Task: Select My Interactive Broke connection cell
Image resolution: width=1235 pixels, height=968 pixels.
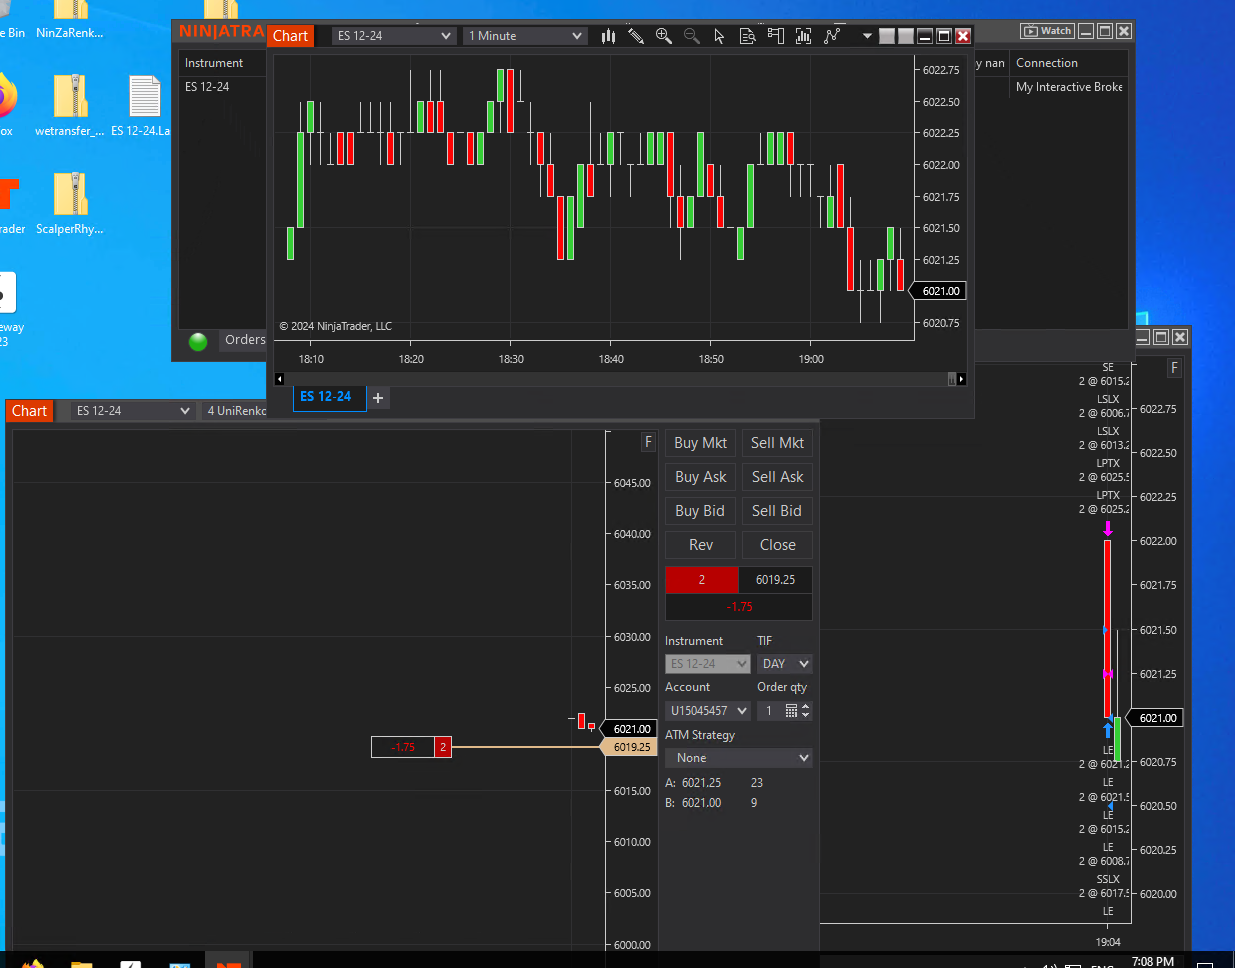Action: (1069, 87)
